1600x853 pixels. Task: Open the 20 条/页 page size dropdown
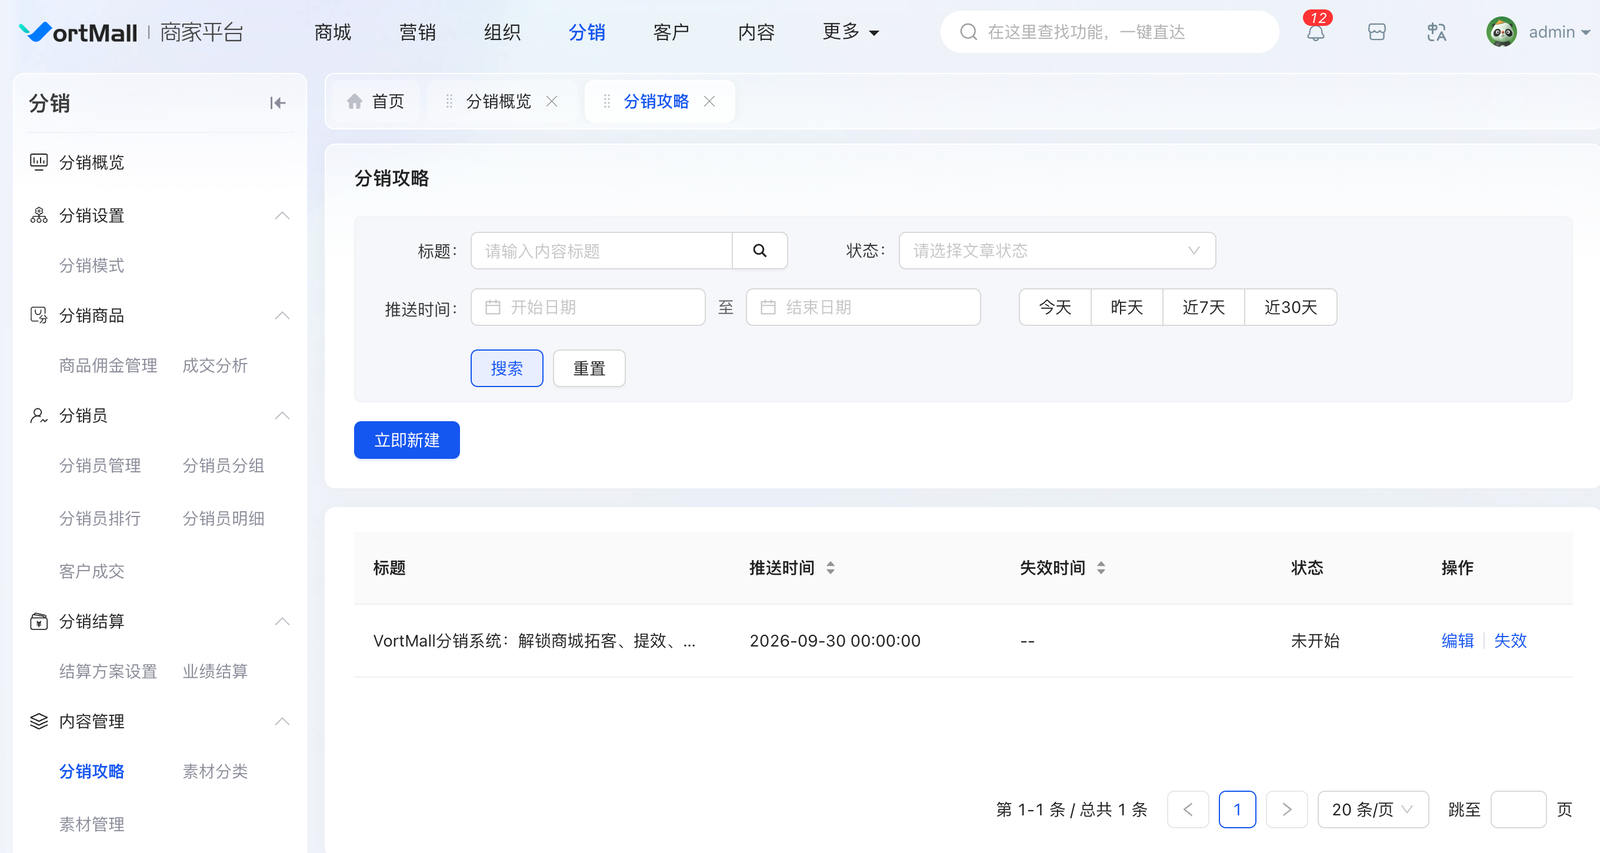[1372, 810]
